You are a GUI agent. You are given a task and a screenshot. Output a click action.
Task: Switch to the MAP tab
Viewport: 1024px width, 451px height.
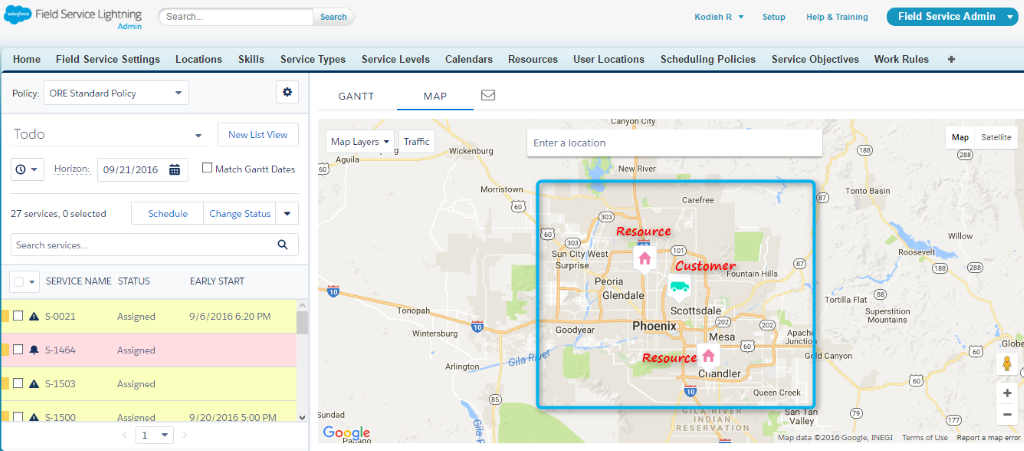pos(435,96)
